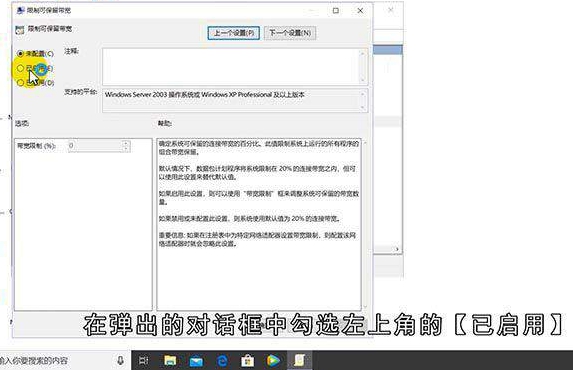This screenshot has width=573, height=370.
Task: Click the supported platform box scrollbar down arrow
Action: point(363,107)
